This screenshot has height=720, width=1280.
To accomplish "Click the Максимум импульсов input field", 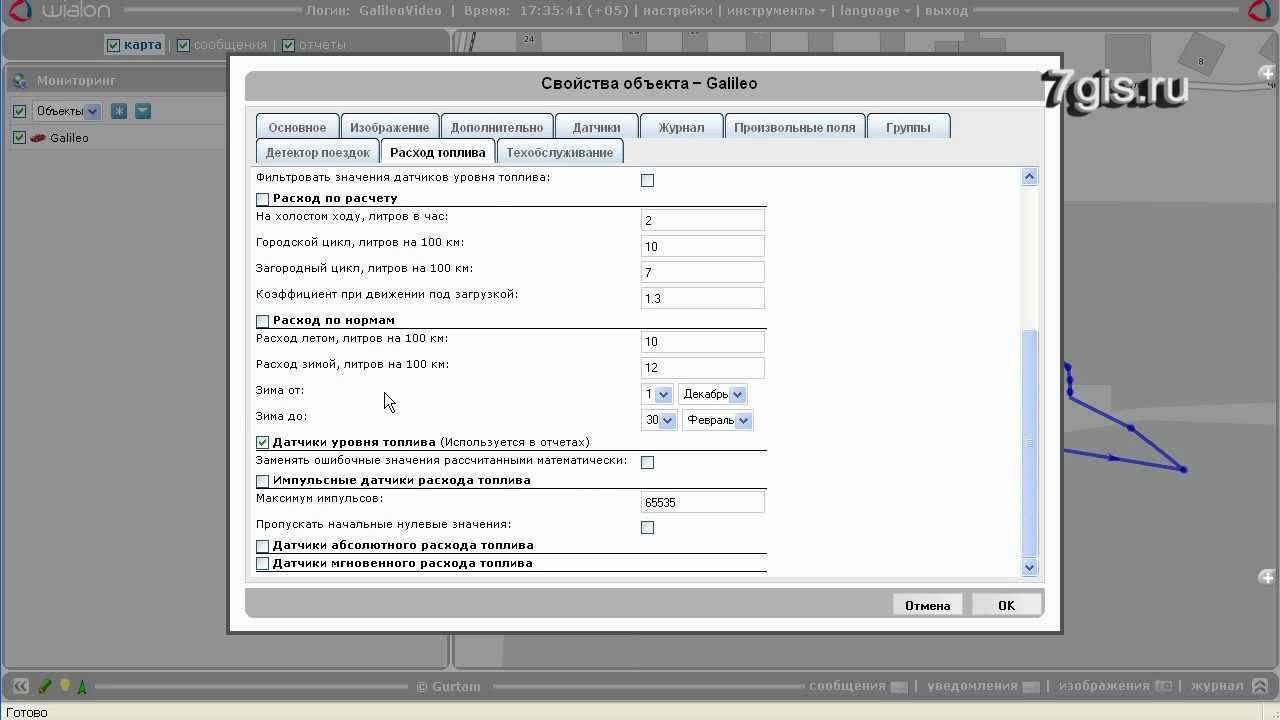I will [702, 502].
